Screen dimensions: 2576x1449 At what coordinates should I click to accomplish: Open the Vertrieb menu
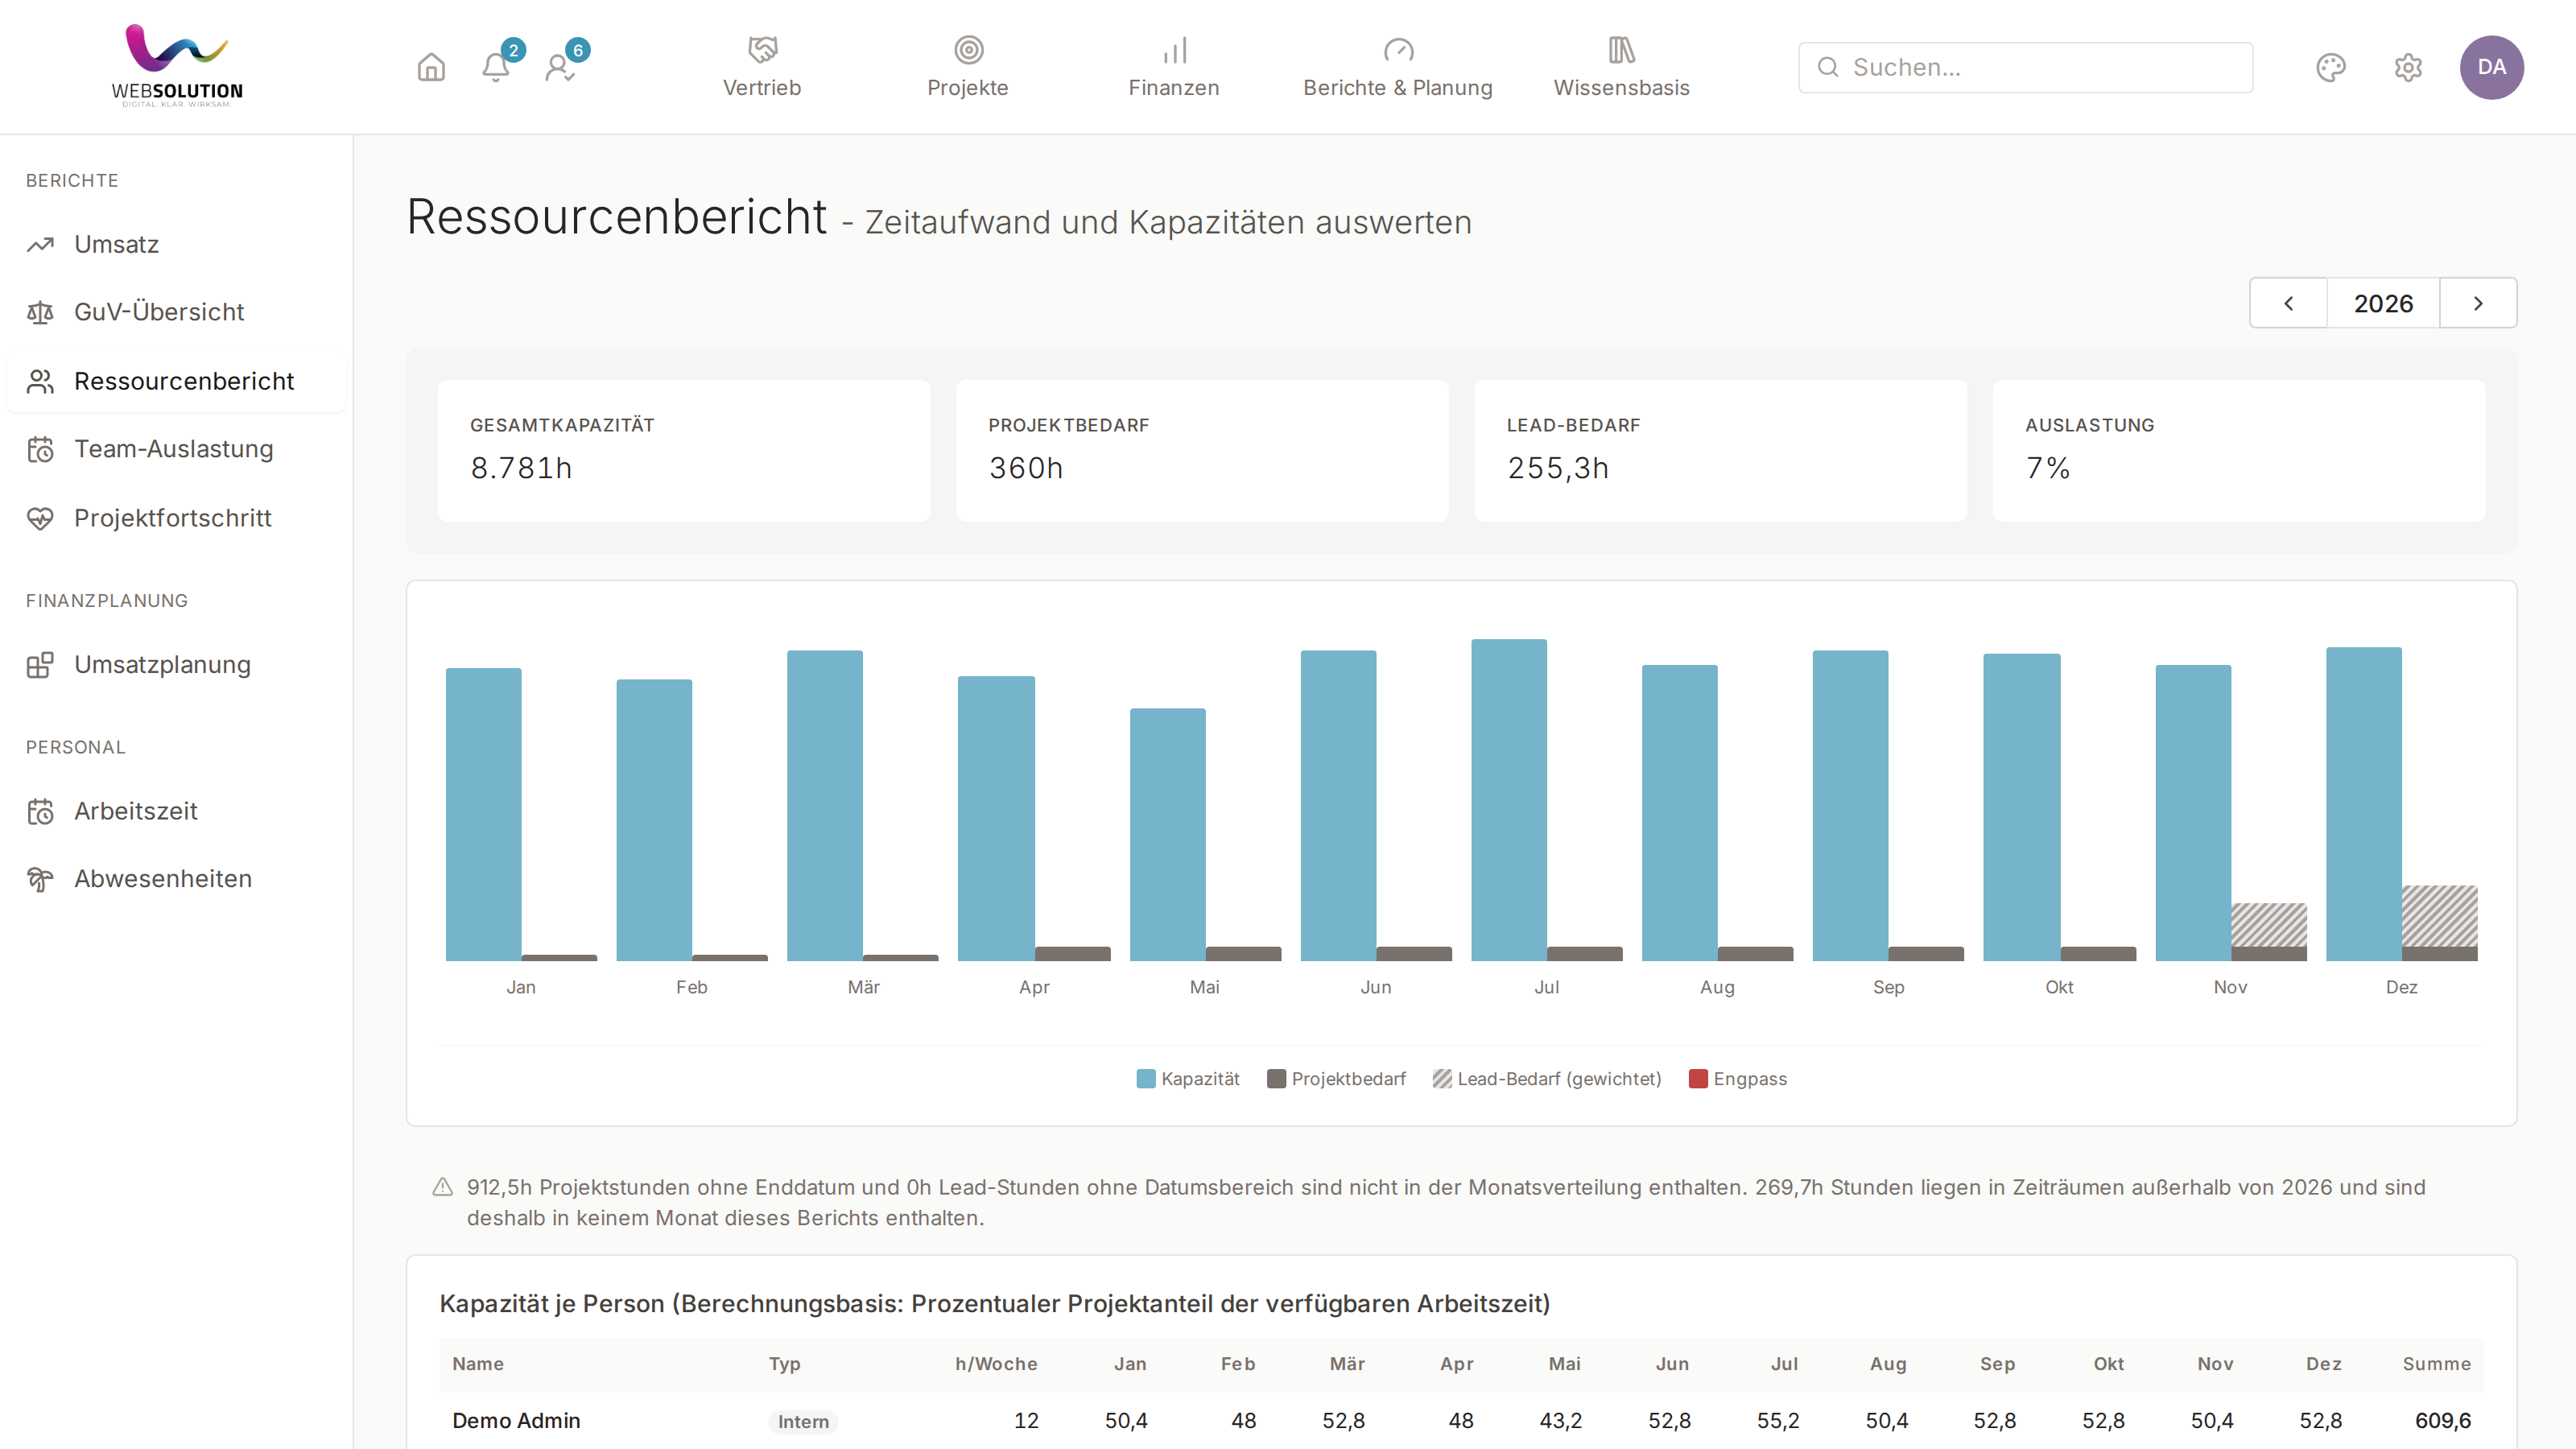(762, 67)
